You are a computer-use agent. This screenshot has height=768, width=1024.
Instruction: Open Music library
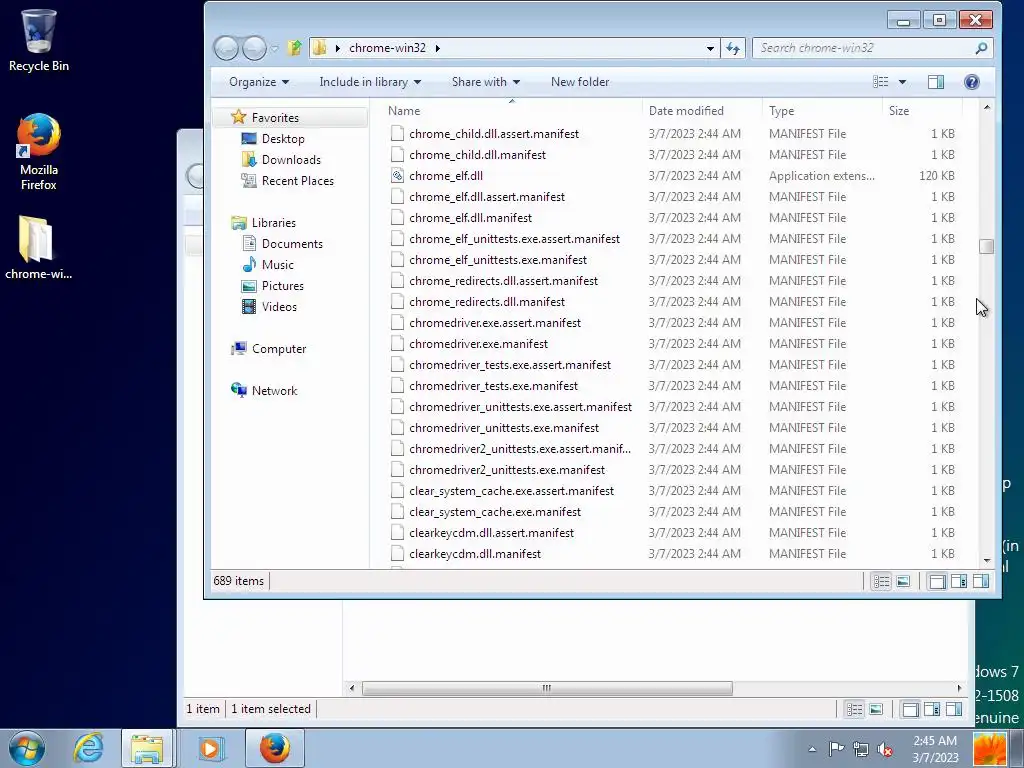pyautogui.click(x=278, y=264)
